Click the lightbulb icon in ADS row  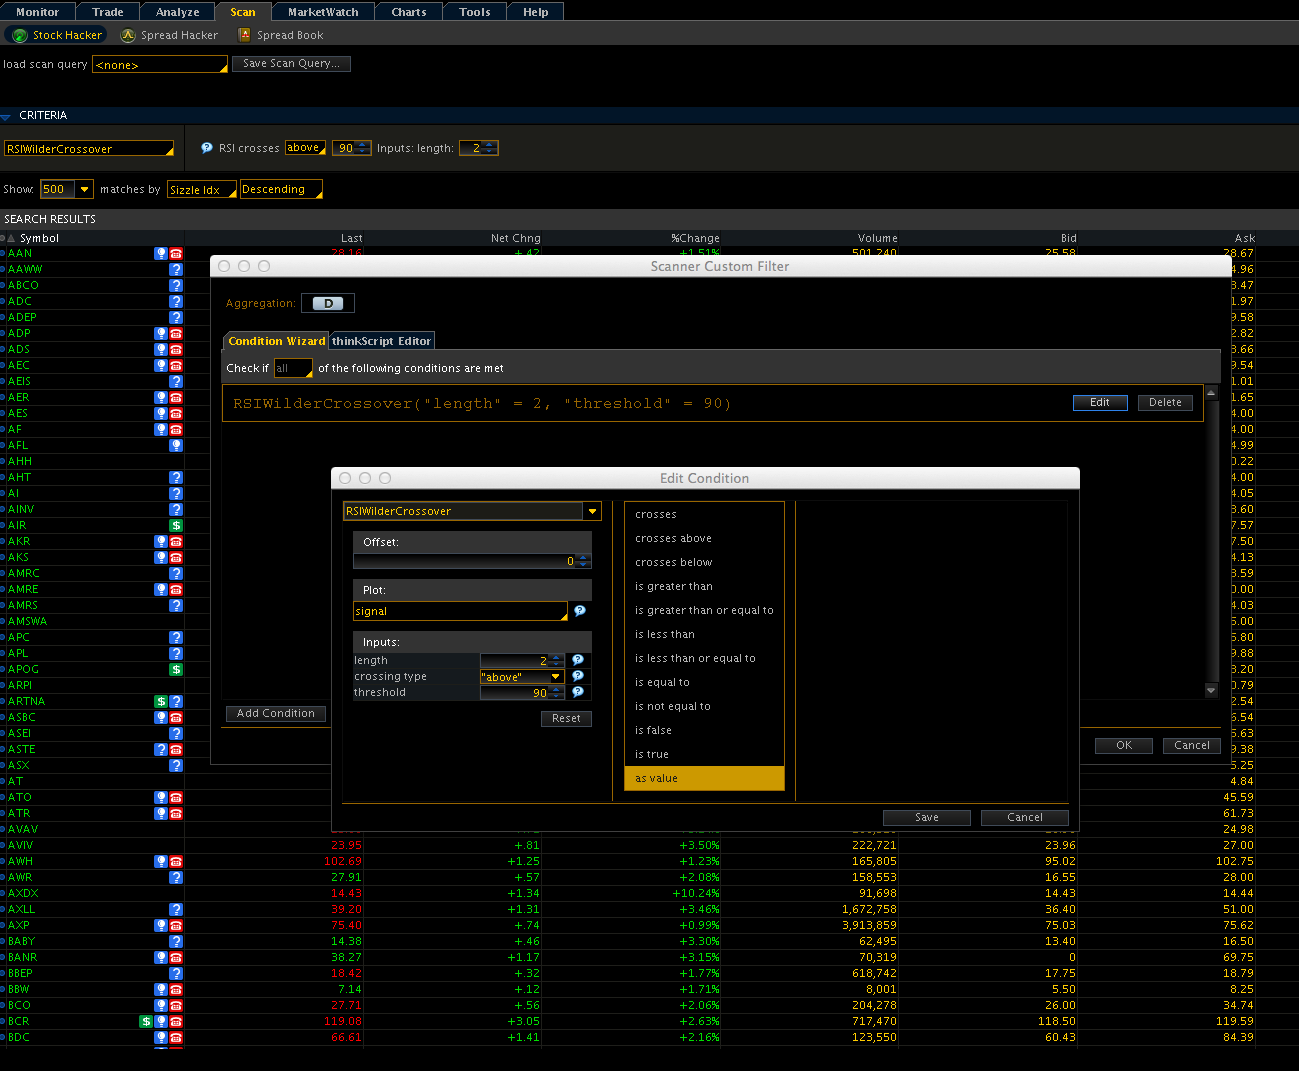[x=160, y=350]
